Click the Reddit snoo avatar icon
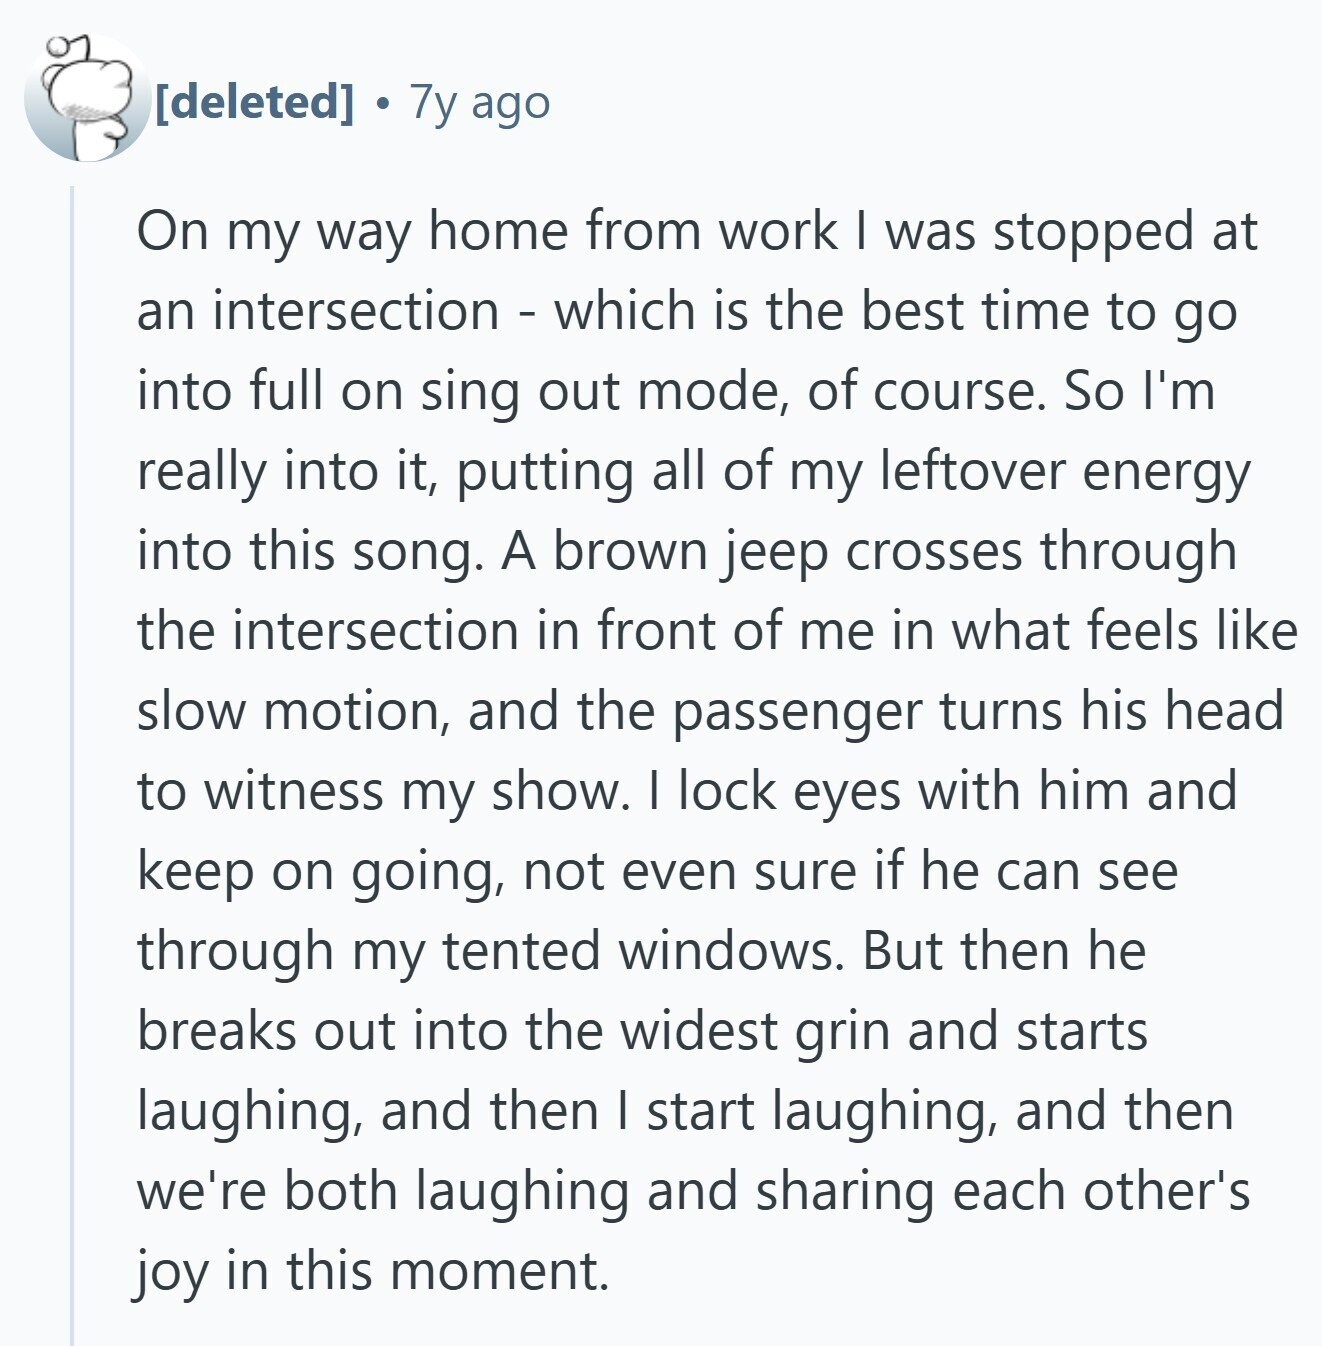 83,99
